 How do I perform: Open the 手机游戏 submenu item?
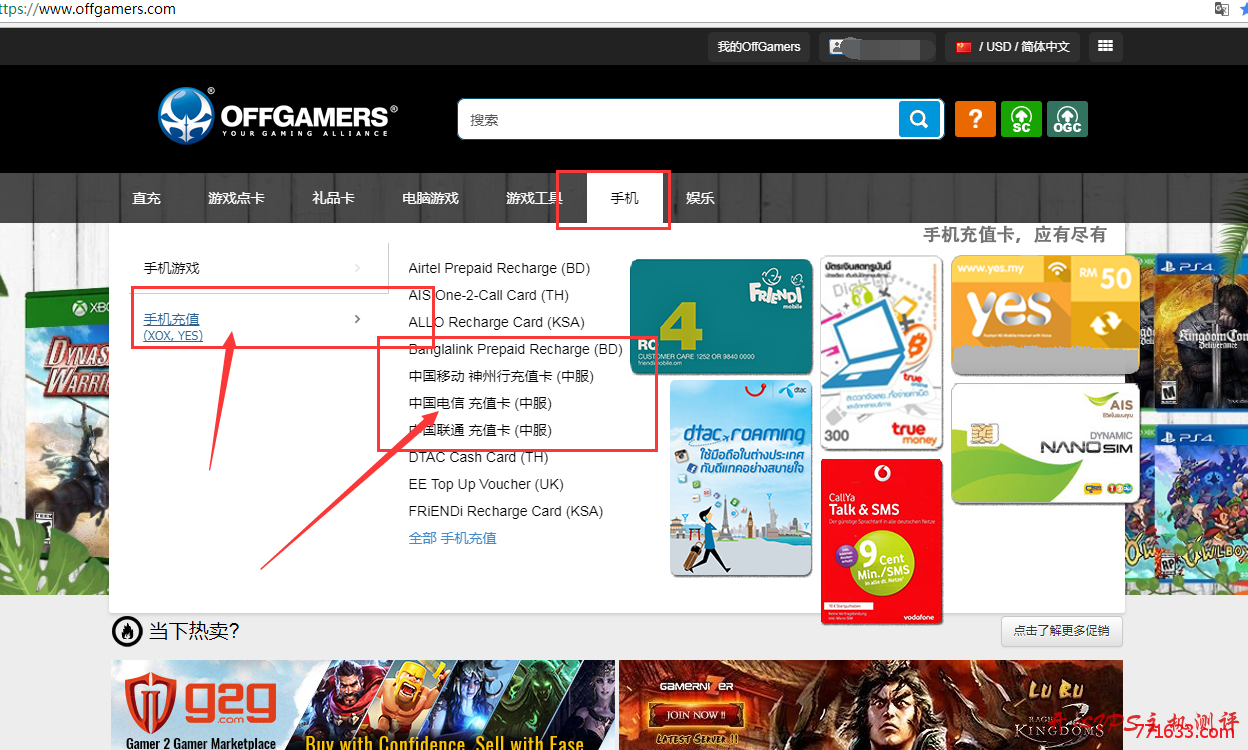(x=171, y=268)
